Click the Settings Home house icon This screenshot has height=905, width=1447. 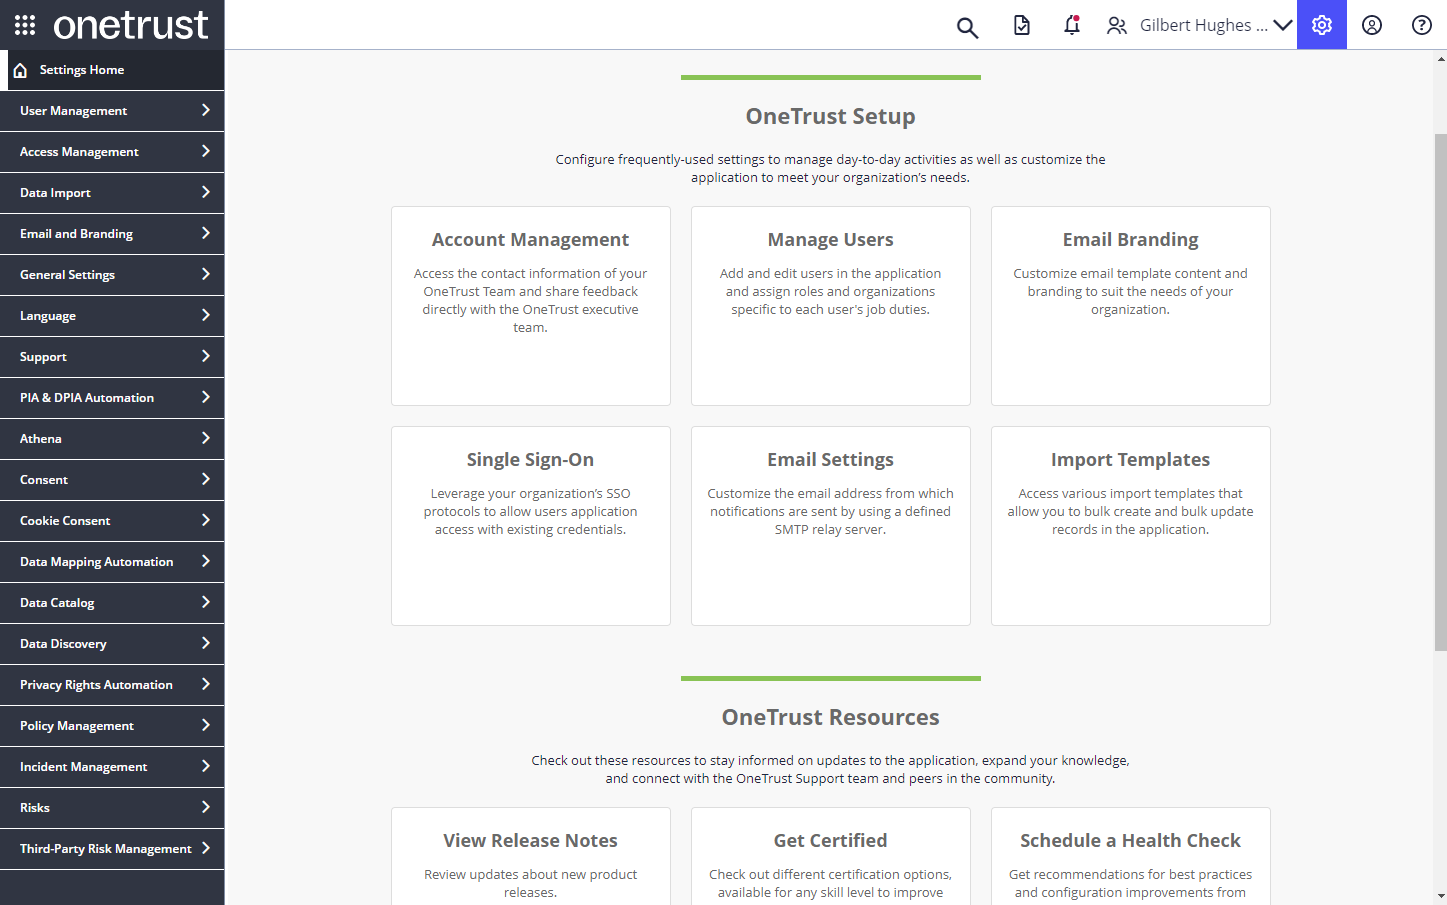pyautogui.click(x=20, y=70)
